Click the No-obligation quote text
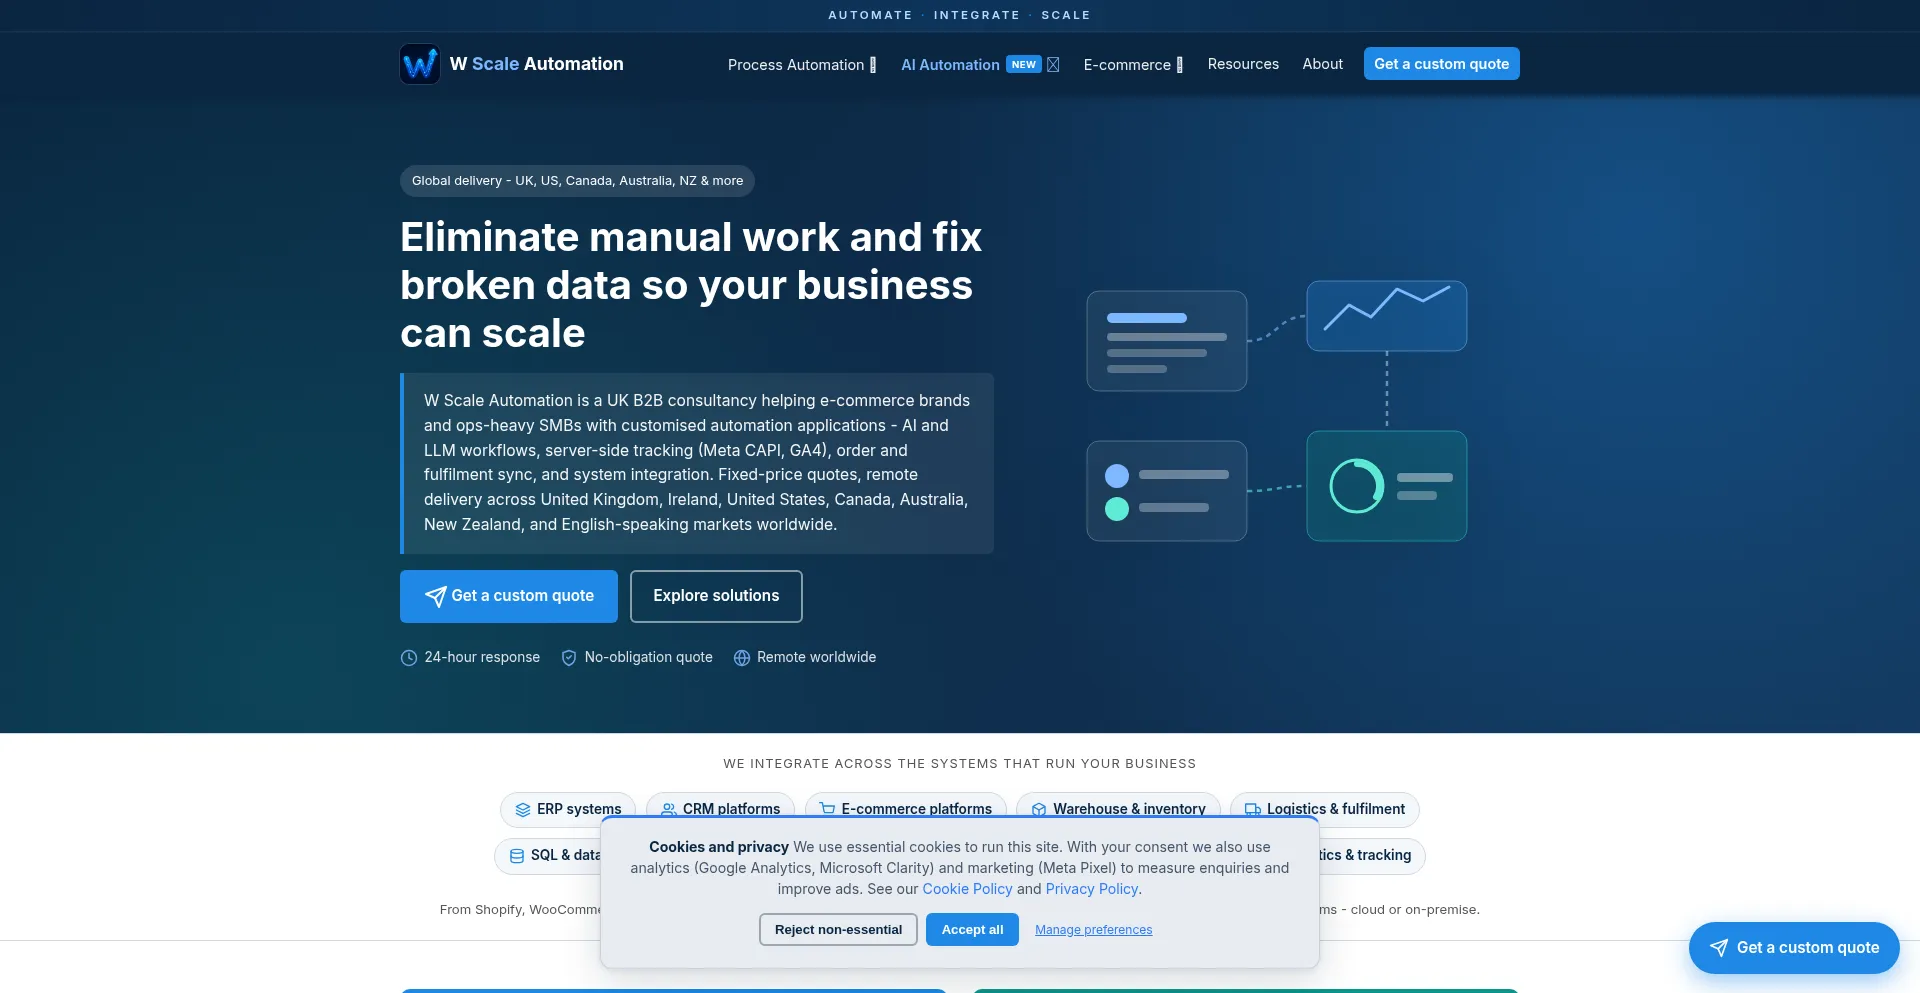This screenshot has height=993, width=1920. (648, 657)
